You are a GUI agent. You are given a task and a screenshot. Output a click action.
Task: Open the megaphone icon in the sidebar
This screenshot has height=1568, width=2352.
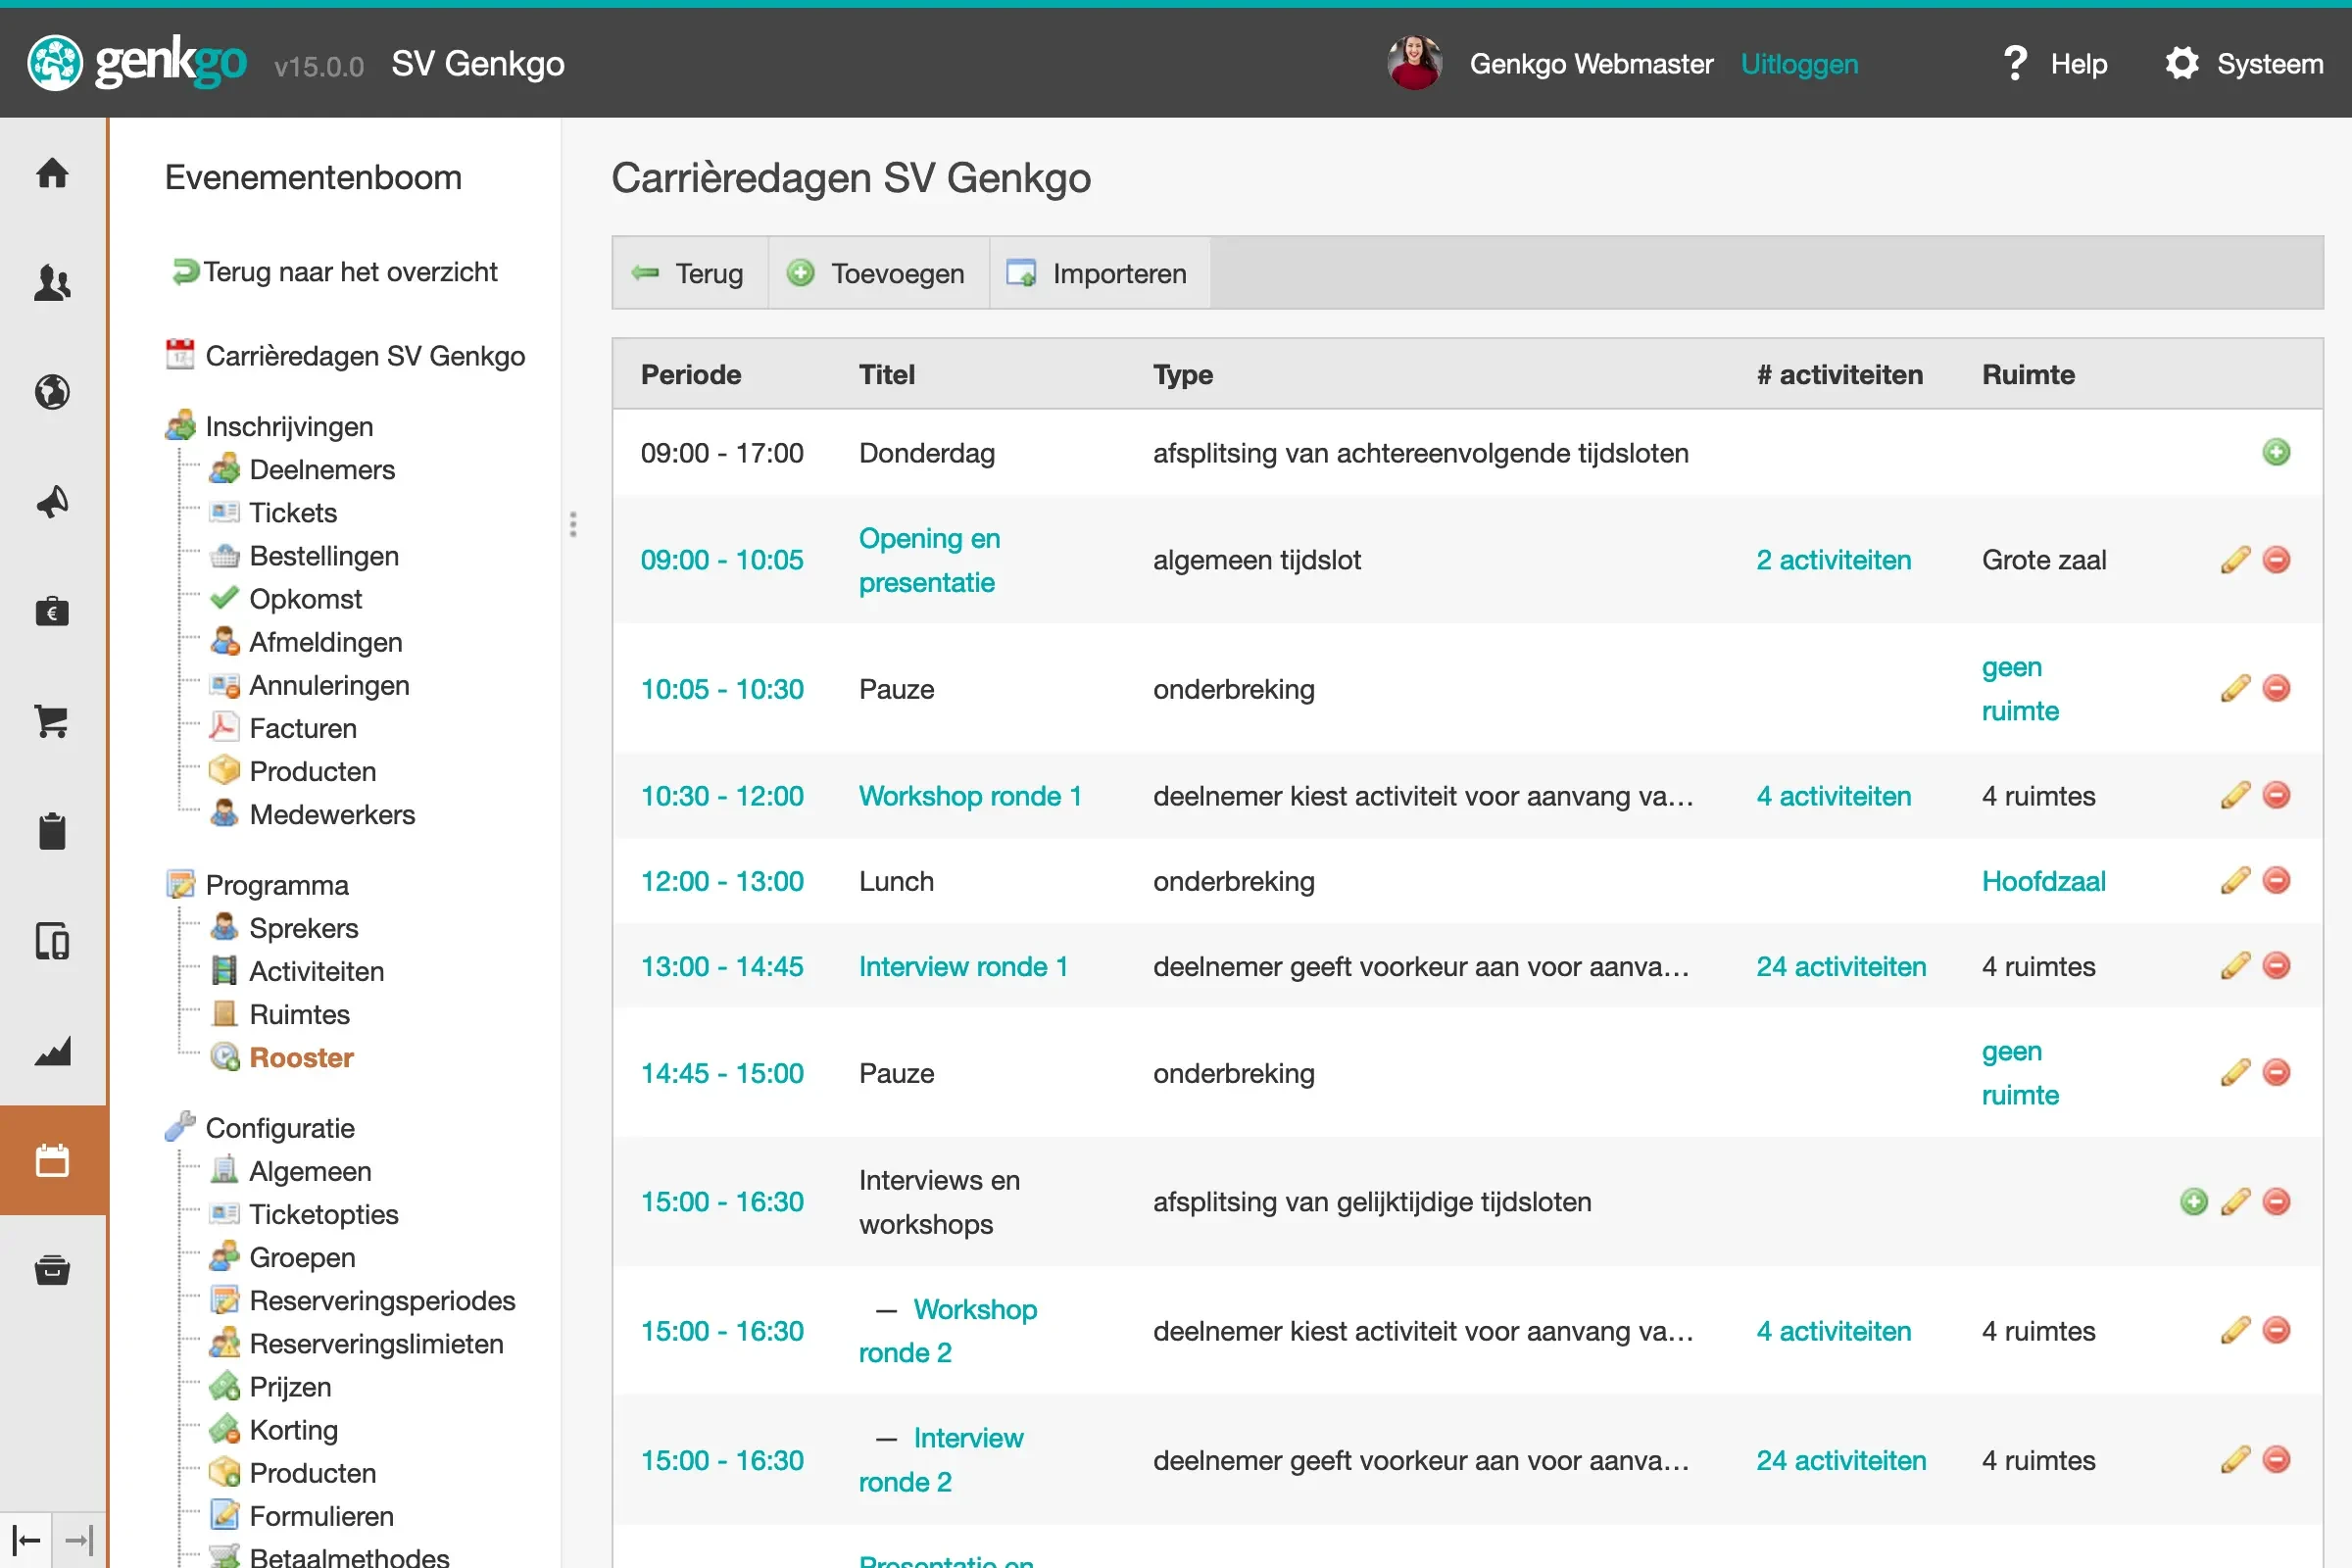(x=52, y=502)
